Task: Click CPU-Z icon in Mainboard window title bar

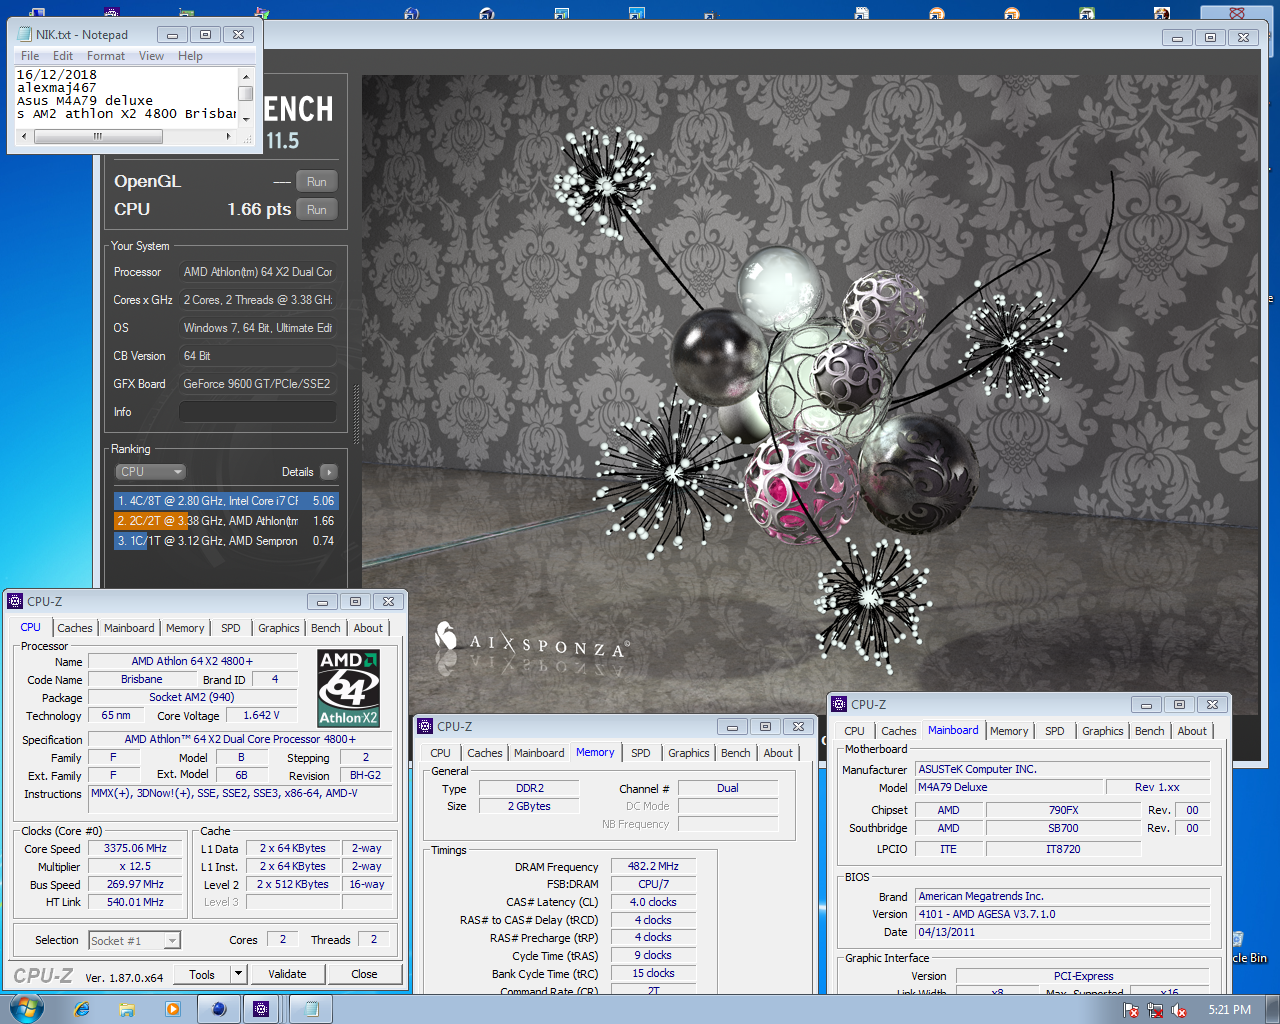Action: coord(839,704)
